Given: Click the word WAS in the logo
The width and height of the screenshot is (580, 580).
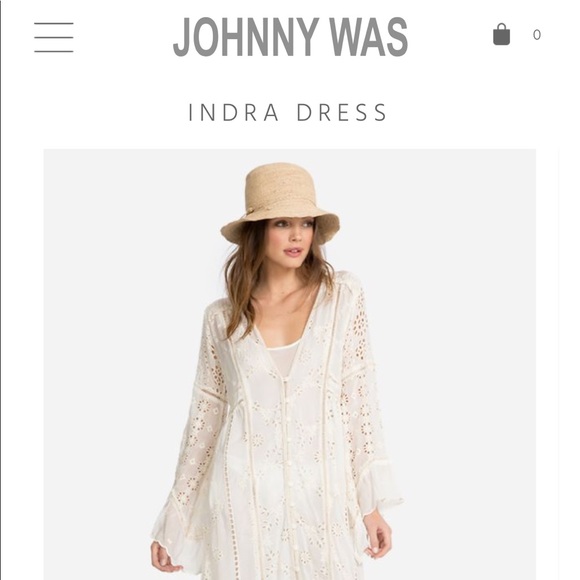Looking at the screenshot, I should pos(369,36).
